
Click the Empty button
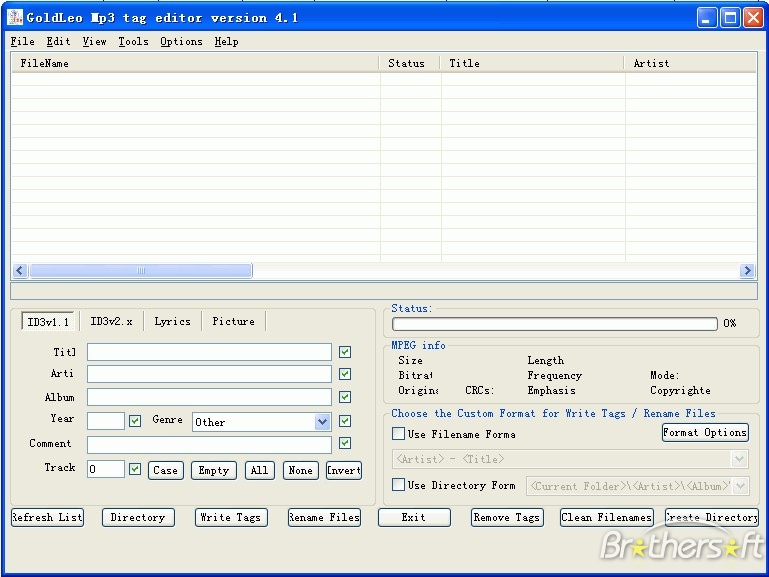(213, 470)
